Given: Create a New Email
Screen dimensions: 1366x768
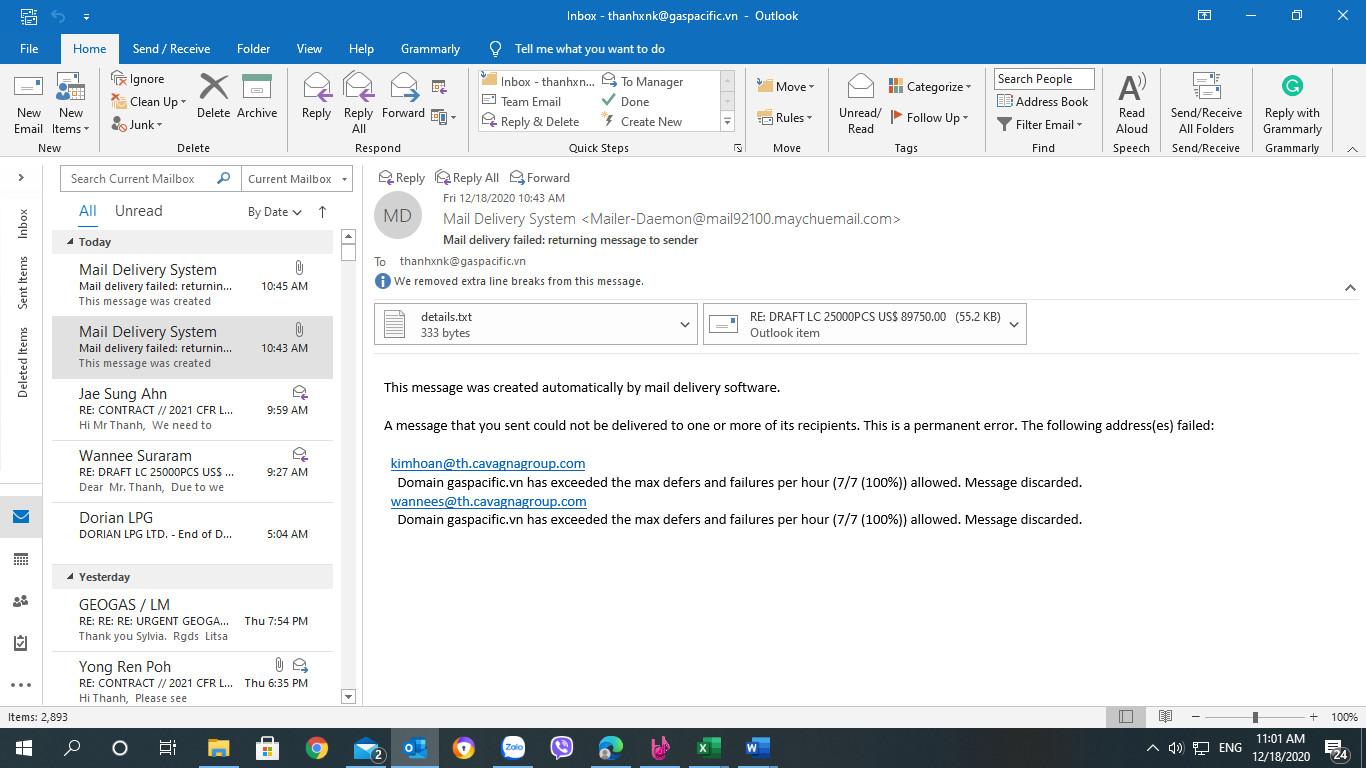Looking at the screenshot, I should click(x=28, y=104).
